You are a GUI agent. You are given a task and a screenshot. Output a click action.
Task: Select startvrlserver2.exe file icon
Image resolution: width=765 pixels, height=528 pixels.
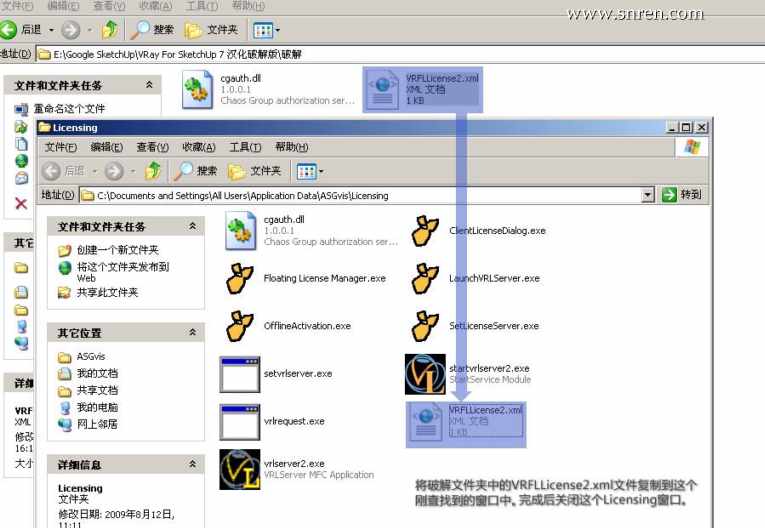point(425,374)
